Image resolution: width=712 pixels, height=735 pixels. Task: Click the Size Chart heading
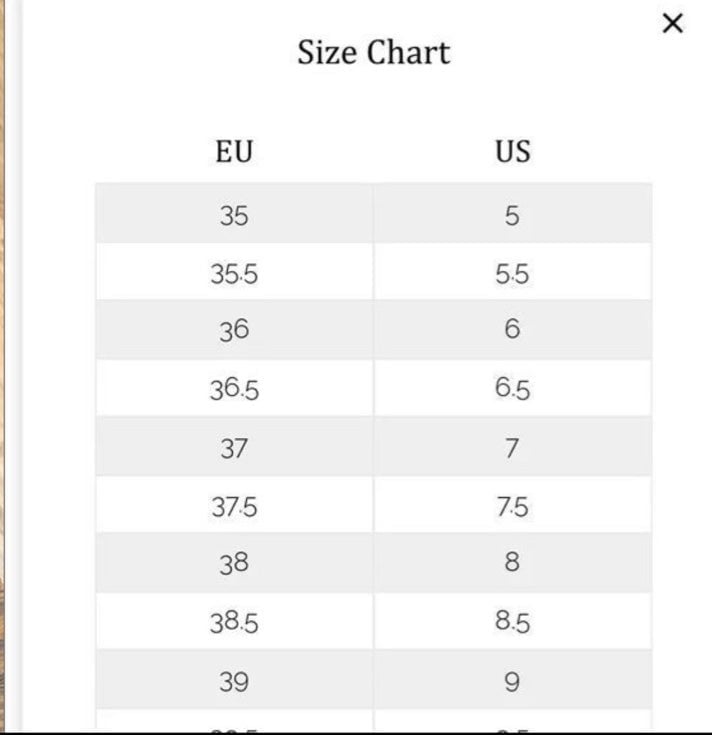pyautogui.click(x=374, y=52)
